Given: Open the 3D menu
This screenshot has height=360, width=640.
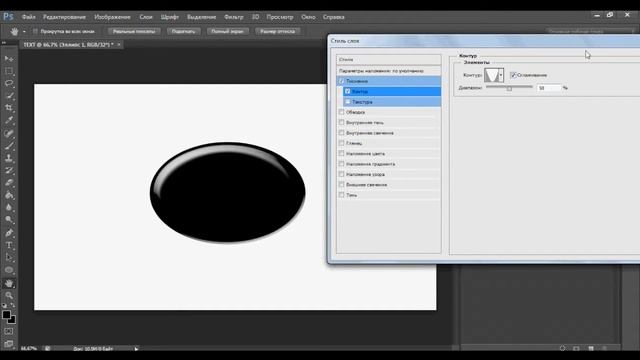Looking at the screenshot, I should pyautogui.click(x=256, y=17).
